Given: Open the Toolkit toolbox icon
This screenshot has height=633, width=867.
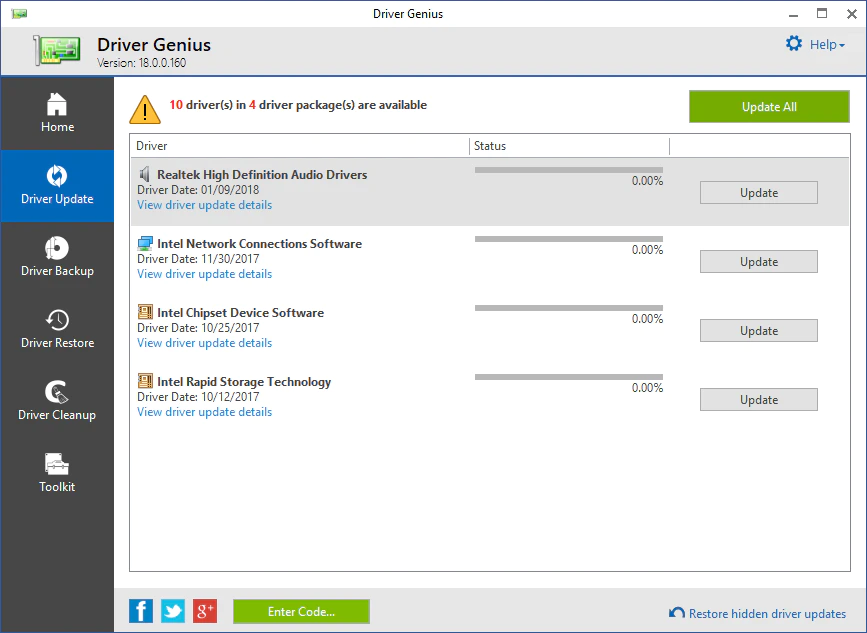Looking at the screenshot, I should click(57, 464).
